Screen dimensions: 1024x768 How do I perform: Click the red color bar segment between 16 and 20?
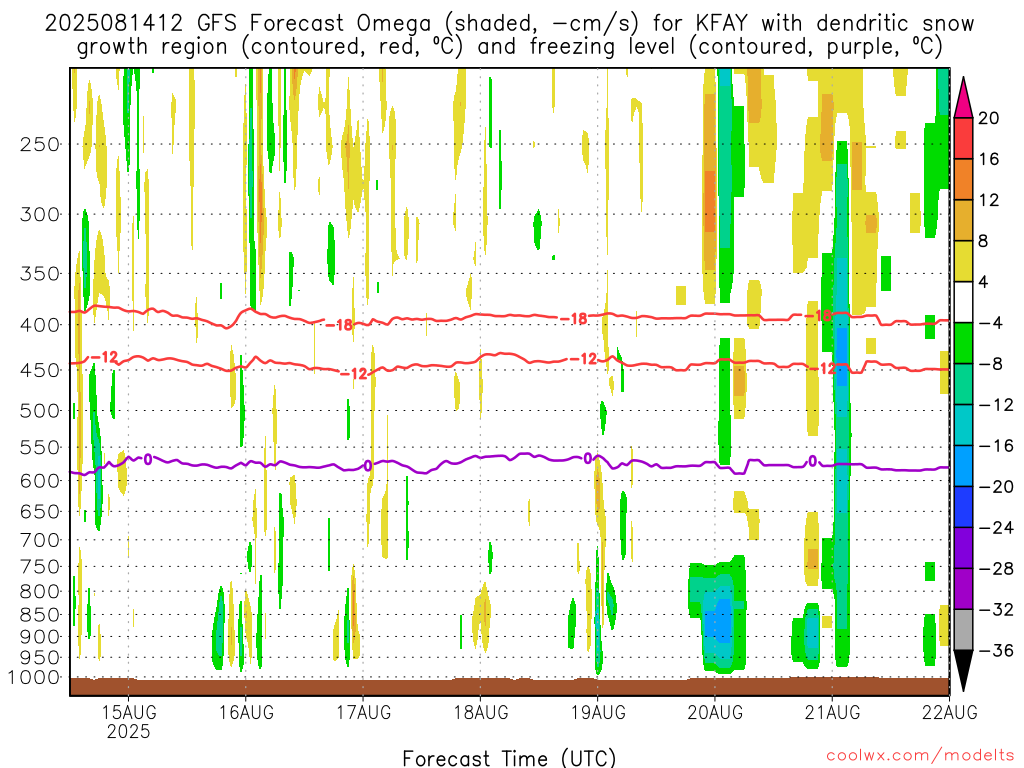[963, 138]
